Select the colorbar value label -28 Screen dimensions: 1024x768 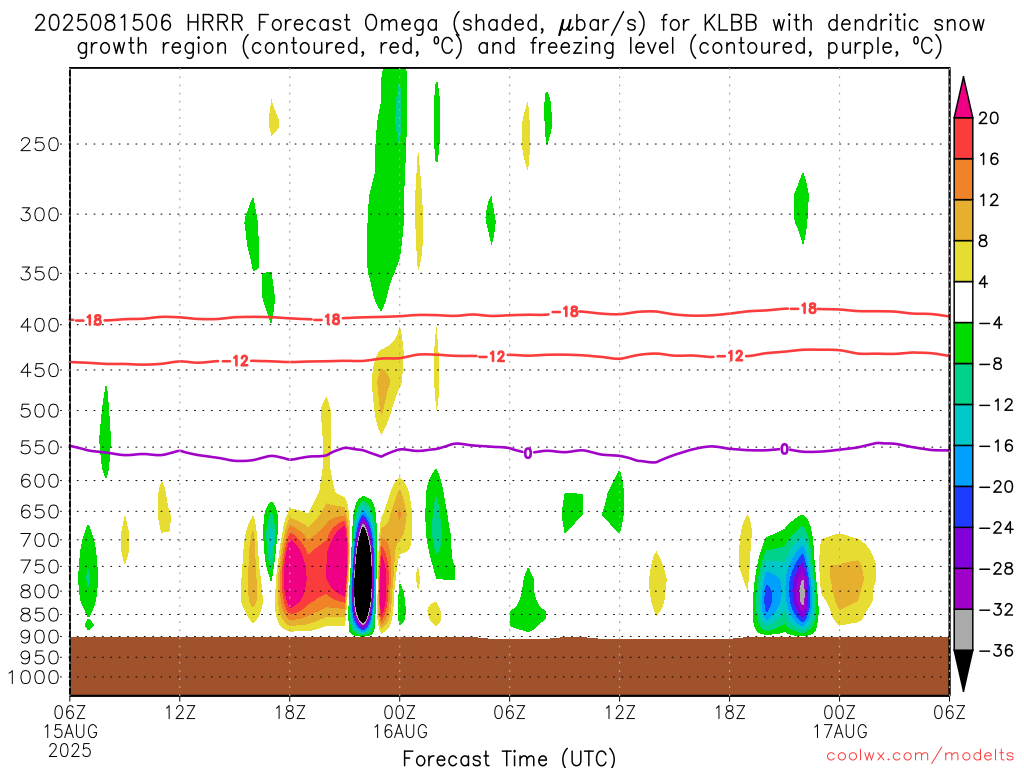click(996, 569)
